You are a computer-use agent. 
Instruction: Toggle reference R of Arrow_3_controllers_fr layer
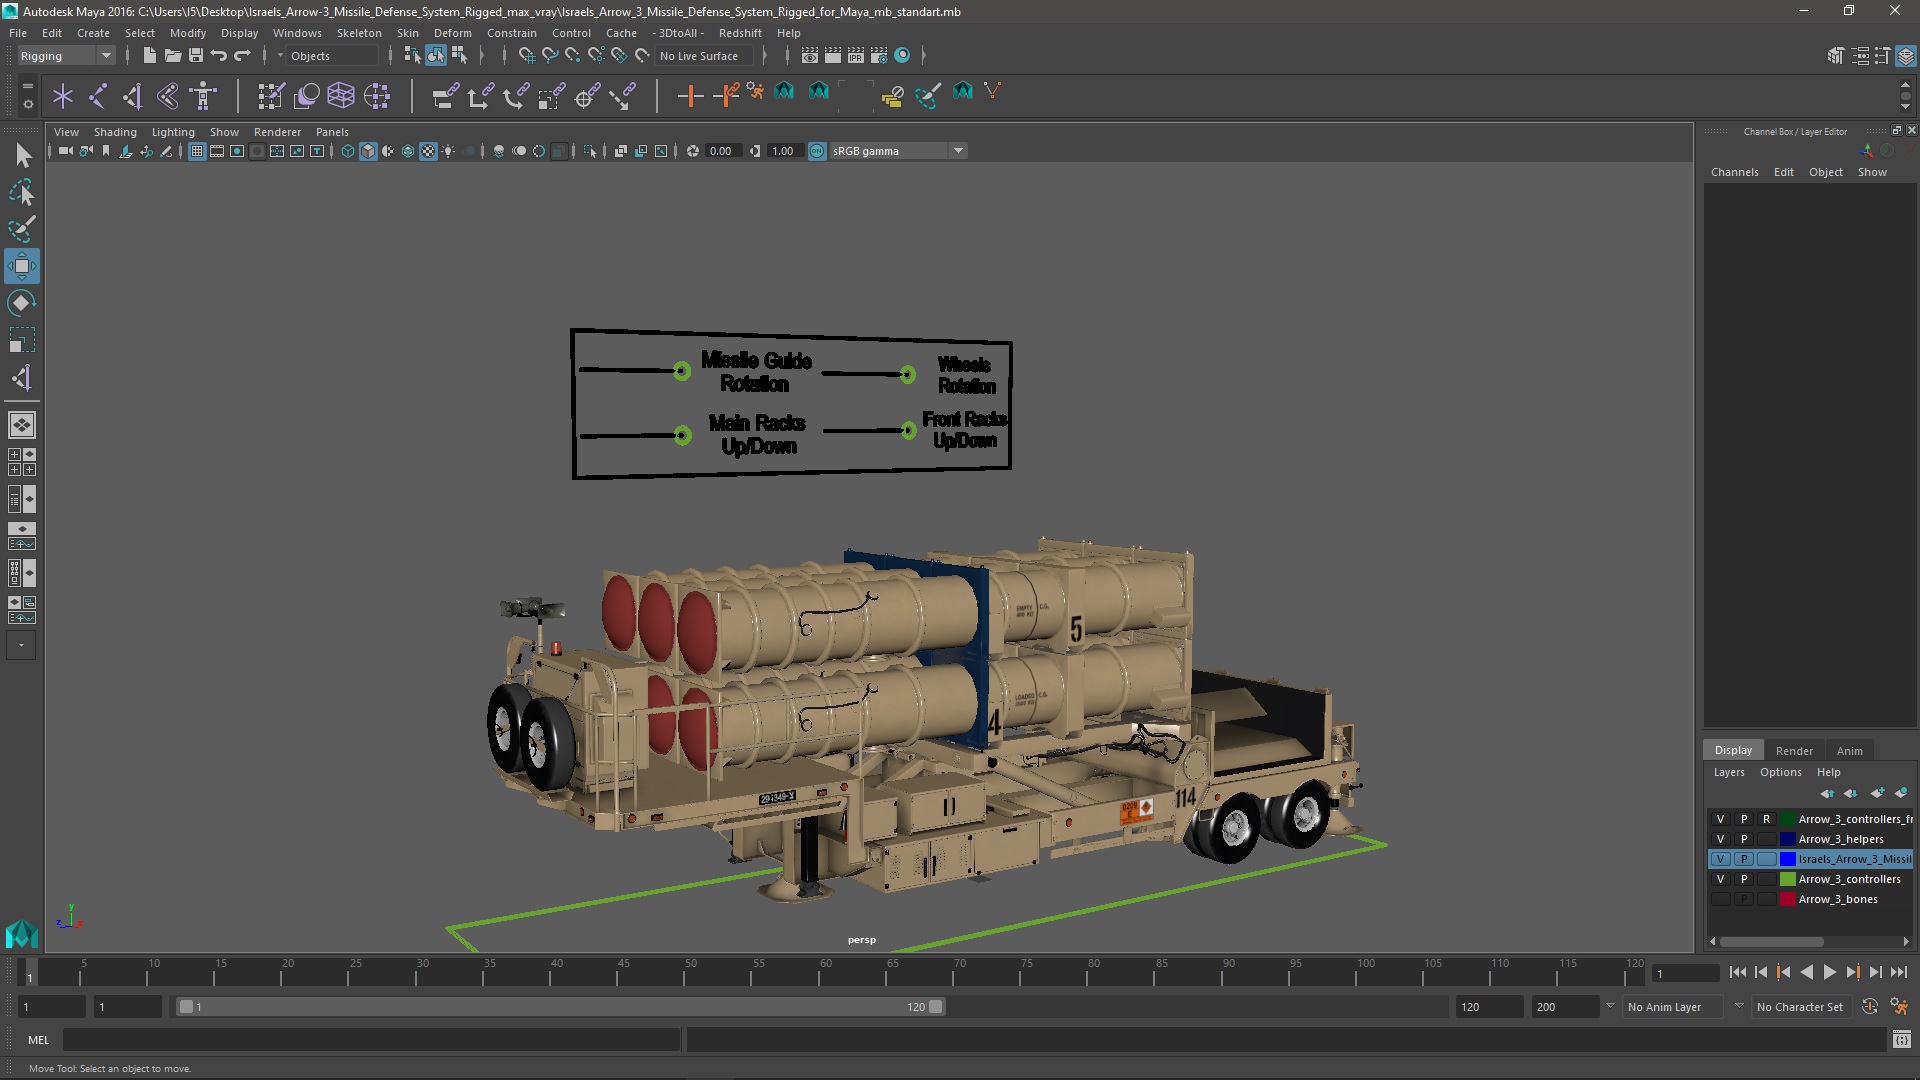click(1767, 819)
